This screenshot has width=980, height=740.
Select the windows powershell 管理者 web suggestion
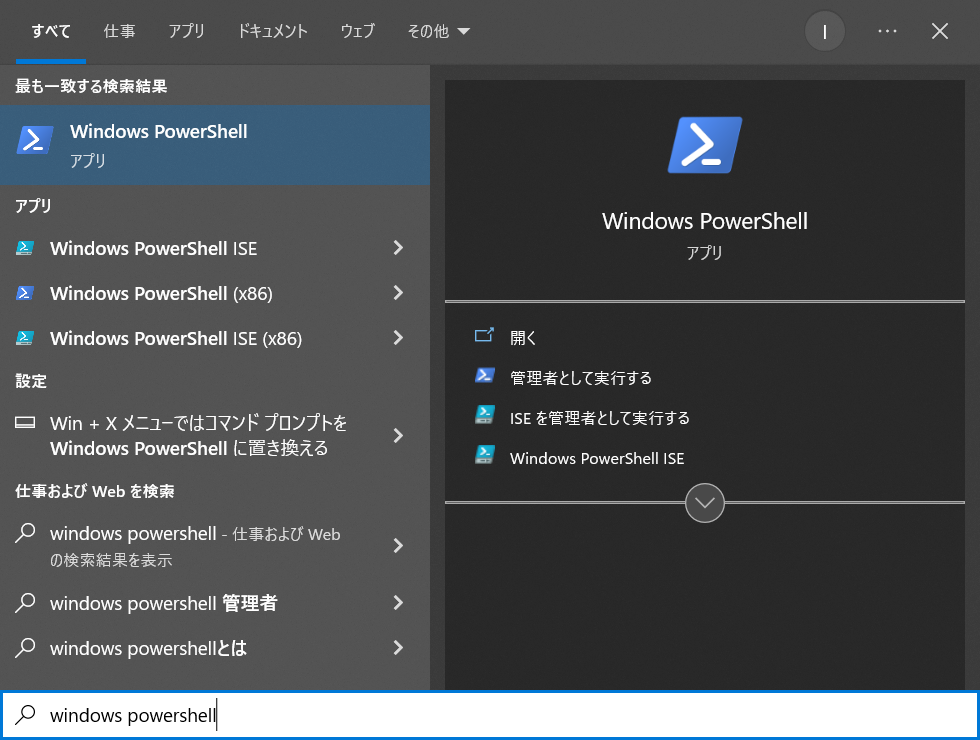click(x=163, y=603)
